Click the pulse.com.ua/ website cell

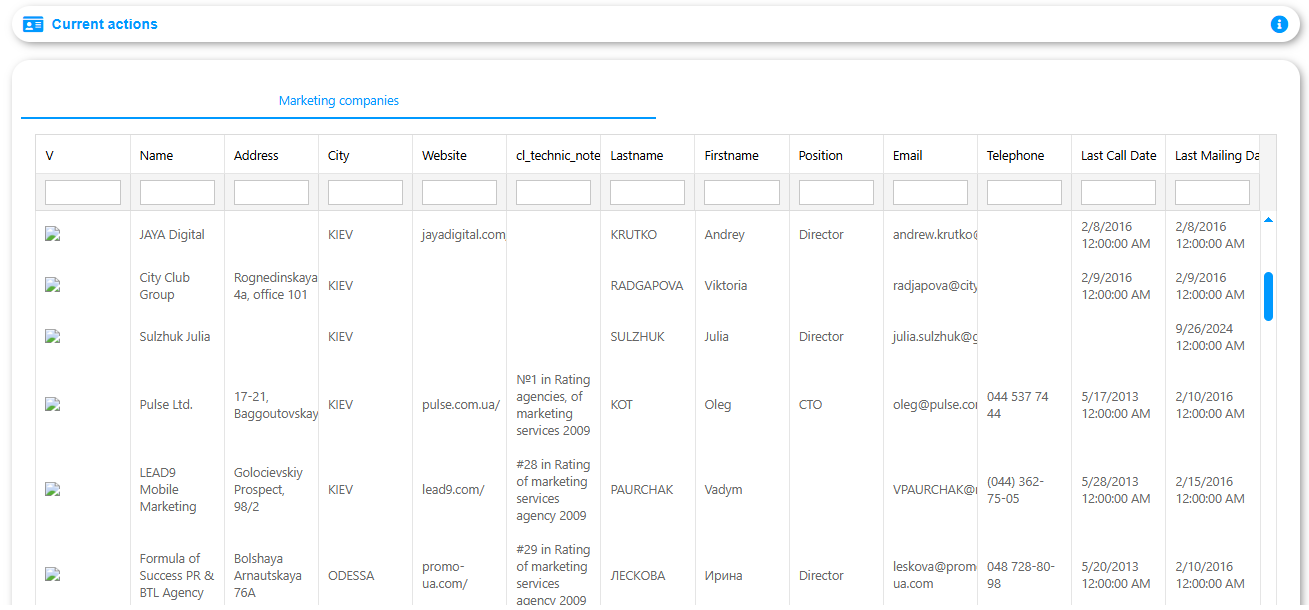click(x=461, y=404)
